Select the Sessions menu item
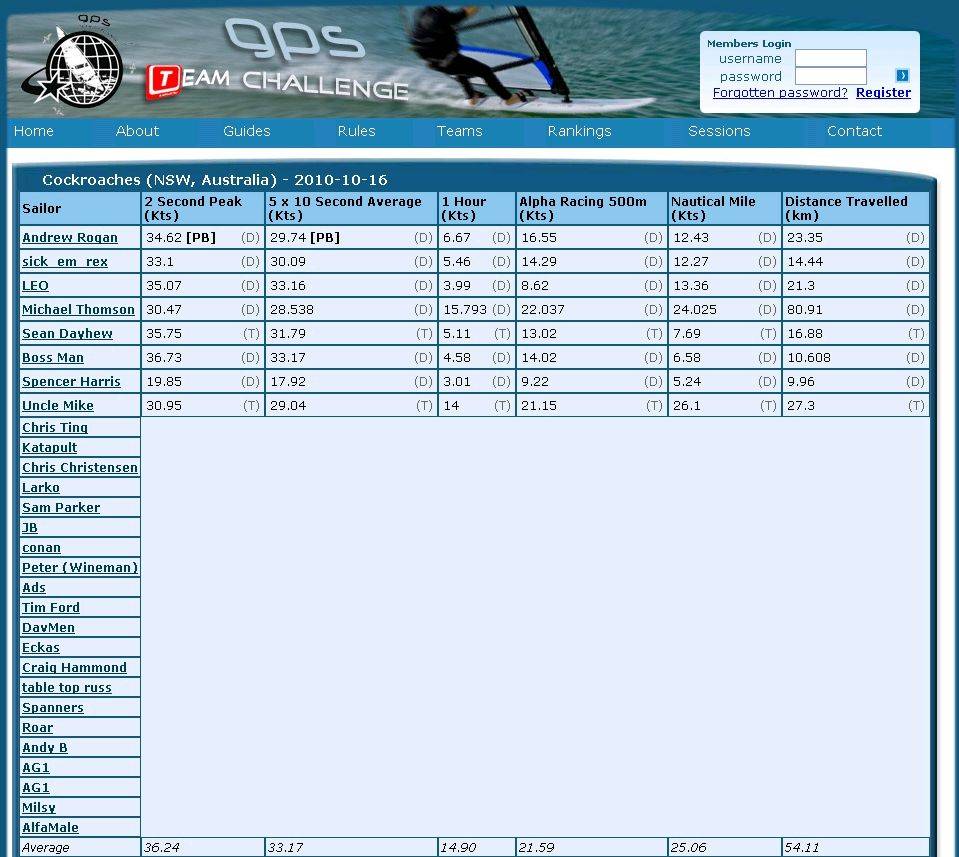 (x=718, y=131)
